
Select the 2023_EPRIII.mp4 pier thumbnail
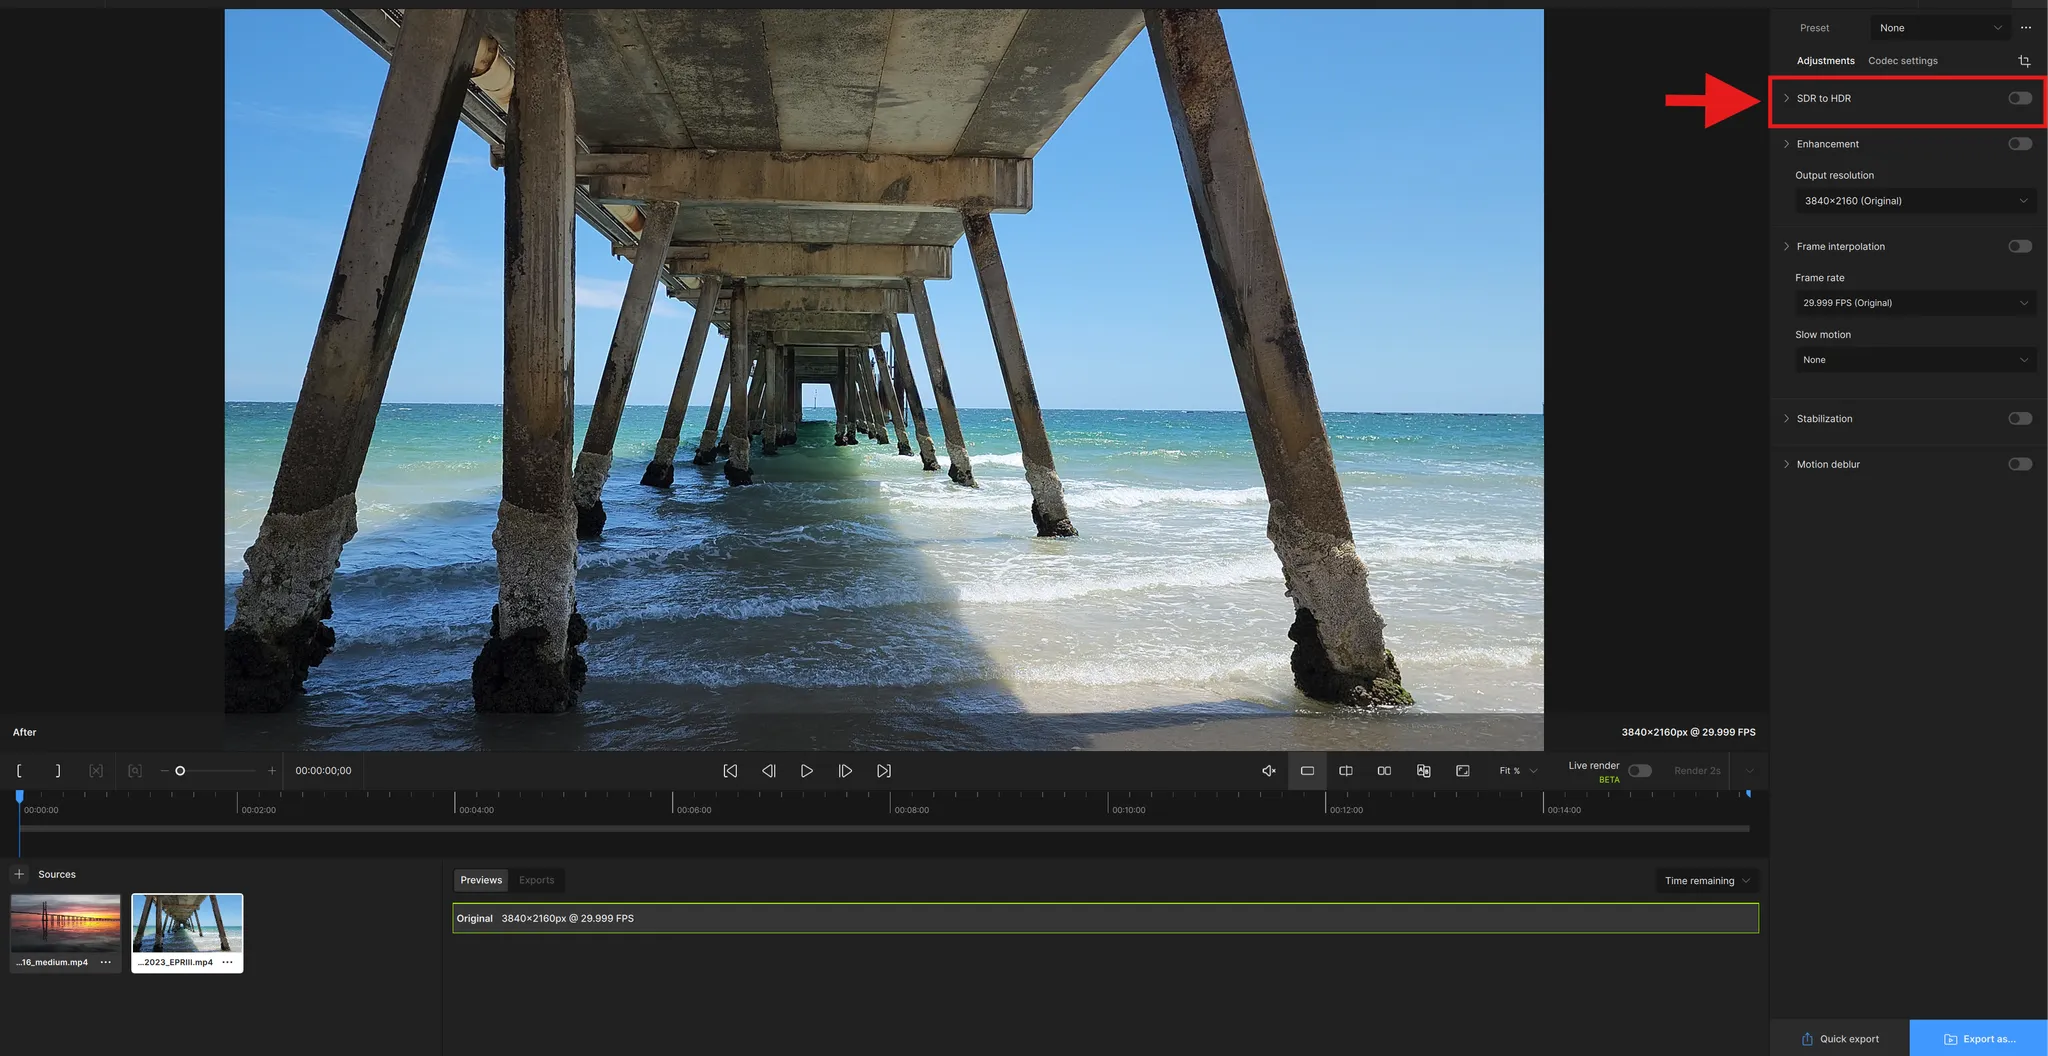click(187, 923)
